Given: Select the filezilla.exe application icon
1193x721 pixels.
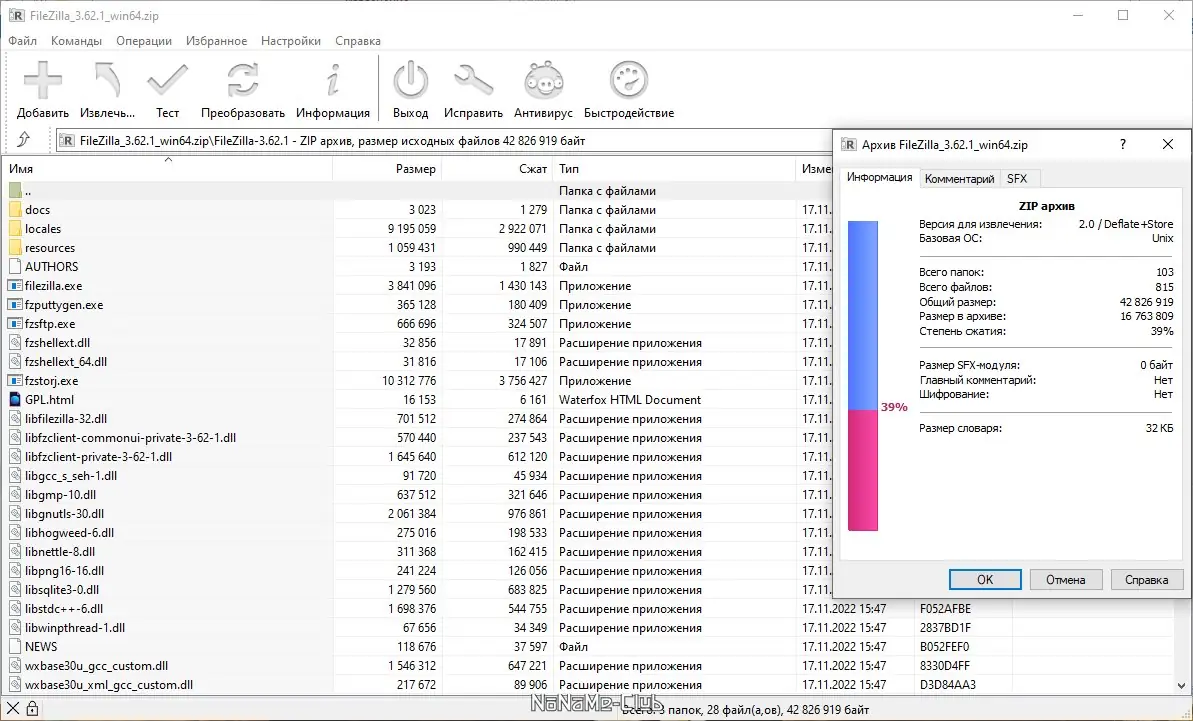Looking at the screenshot, I should 15,286.
